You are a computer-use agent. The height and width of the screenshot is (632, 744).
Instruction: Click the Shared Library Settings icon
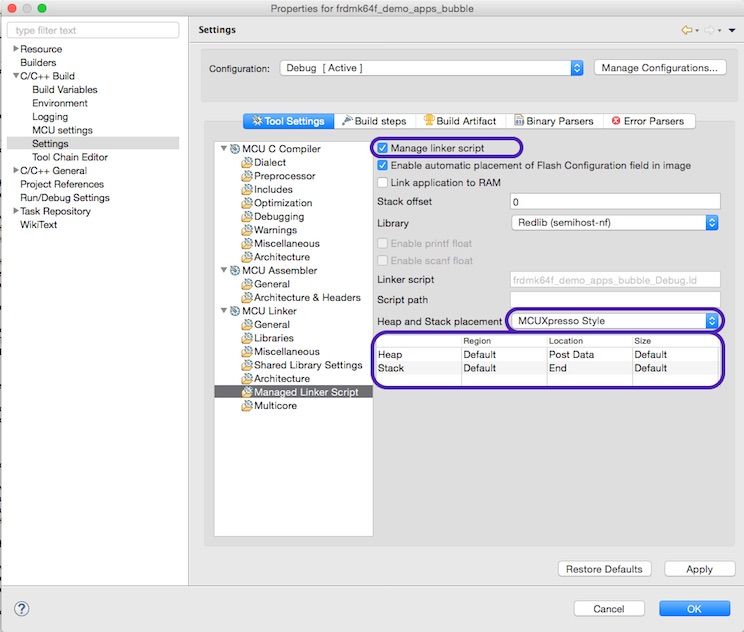[x=247, y=365]
